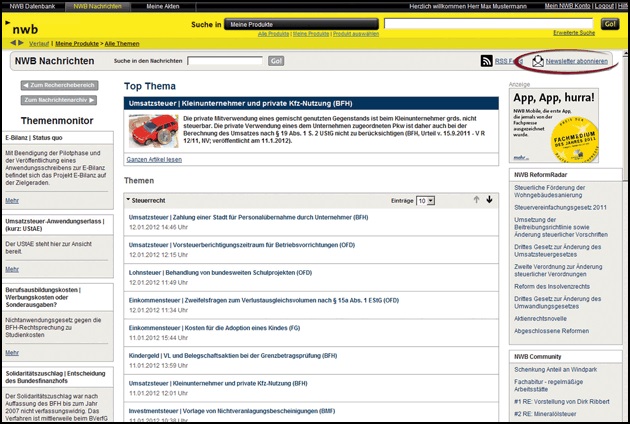Collapse the Steuerrecht section
Screen dimensions: 630x424
pos(128,201)
